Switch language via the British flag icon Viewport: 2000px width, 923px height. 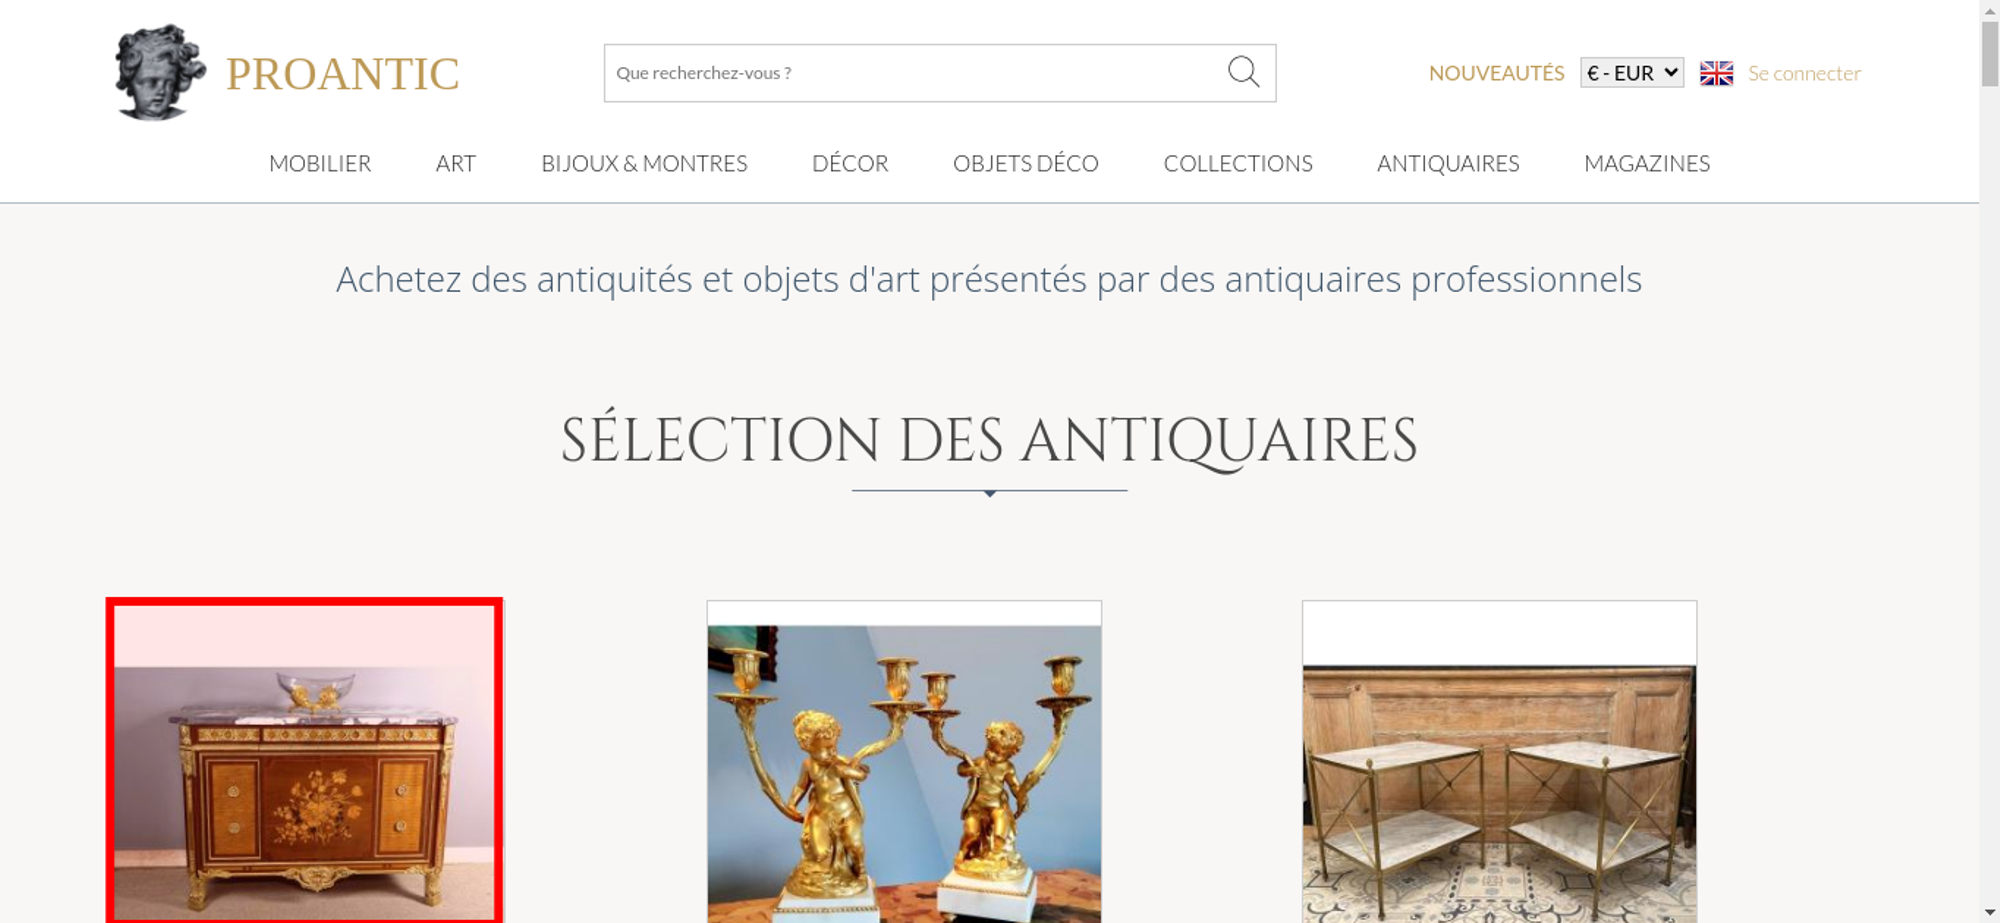[1716, 73]
